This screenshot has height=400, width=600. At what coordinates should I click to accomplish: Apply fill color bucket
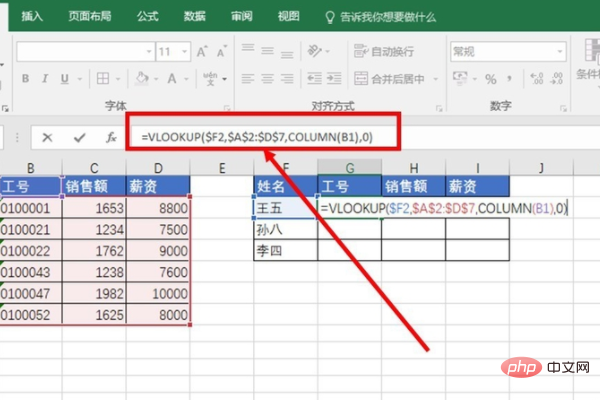click(142, 78)
